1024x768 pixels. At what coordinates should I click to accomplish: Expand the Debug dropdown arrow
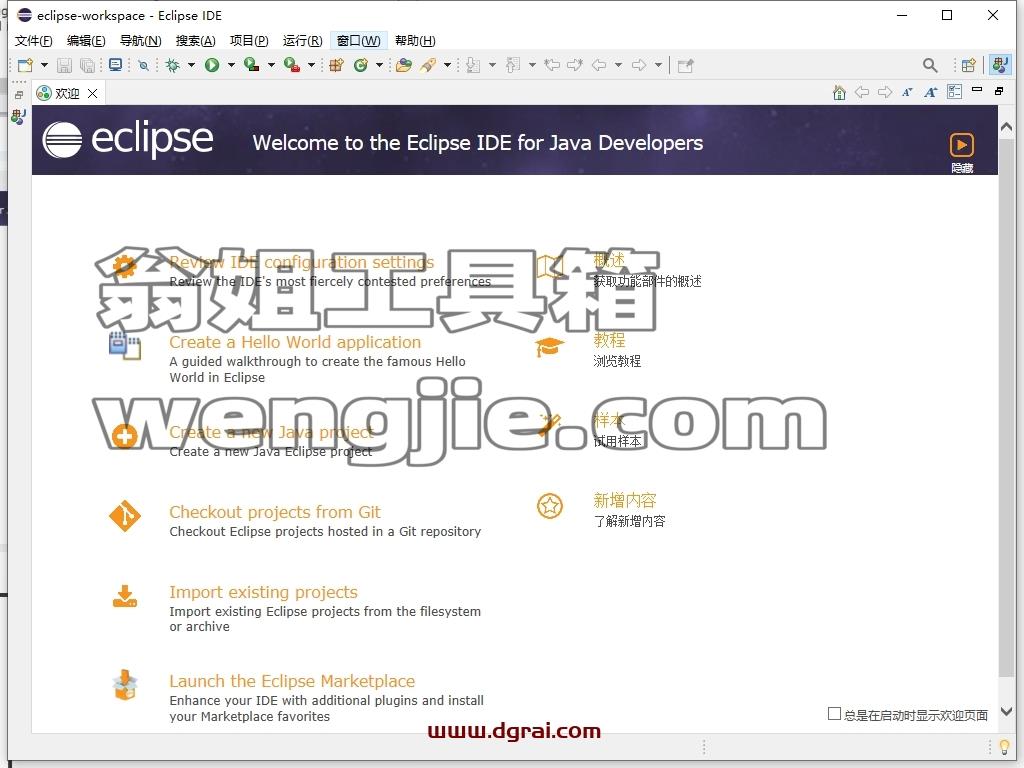click(x=191, y=65)
